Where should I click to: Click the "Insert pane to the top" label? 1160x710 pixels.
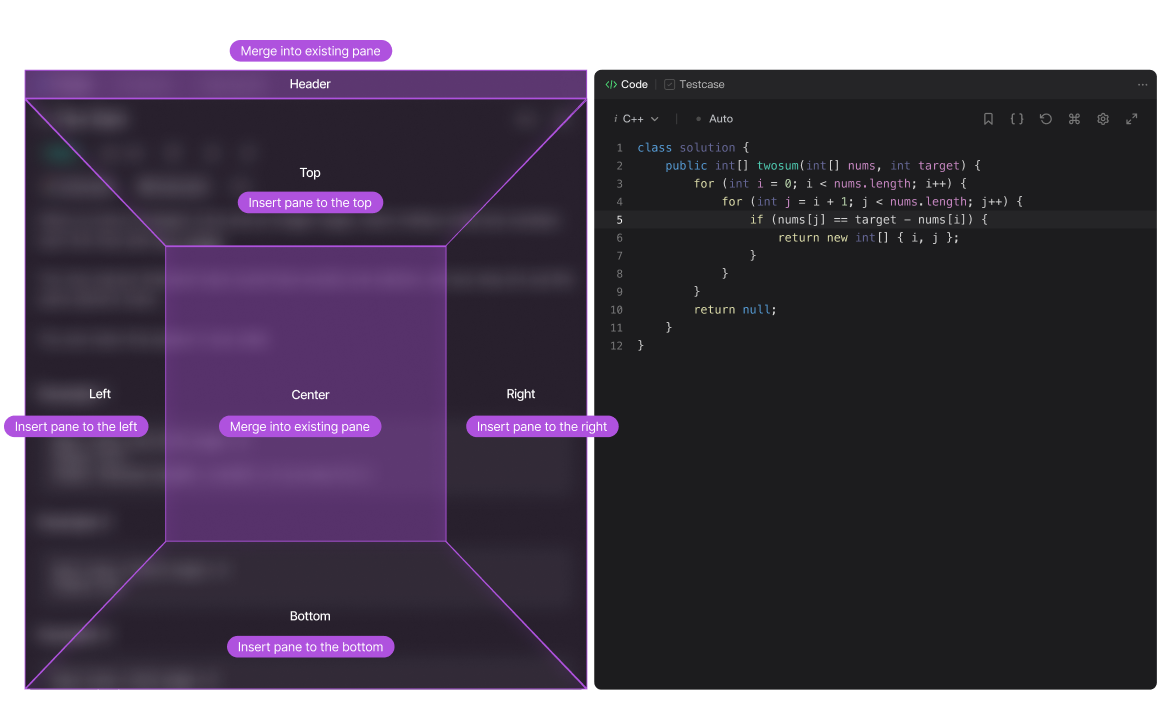(310, 203)
